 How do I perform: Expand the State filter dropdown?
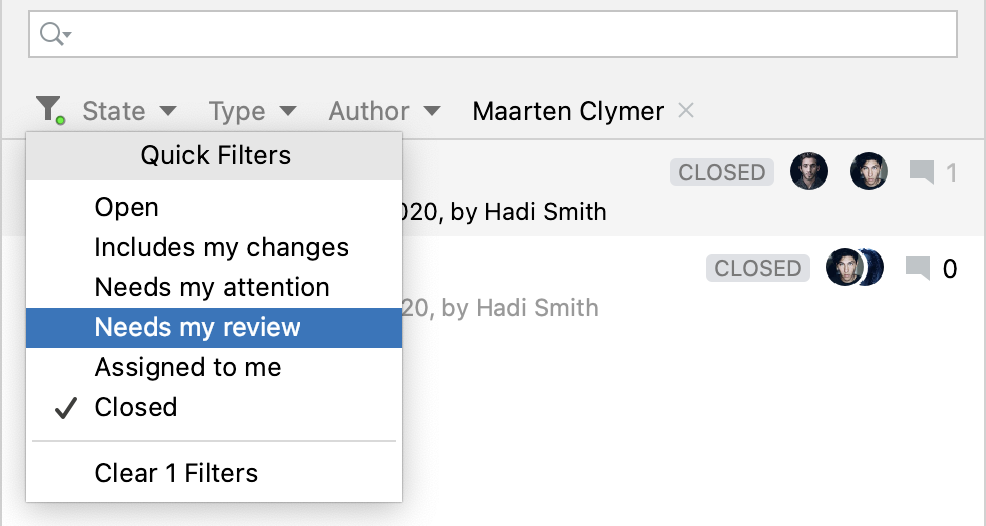[129, 111]
